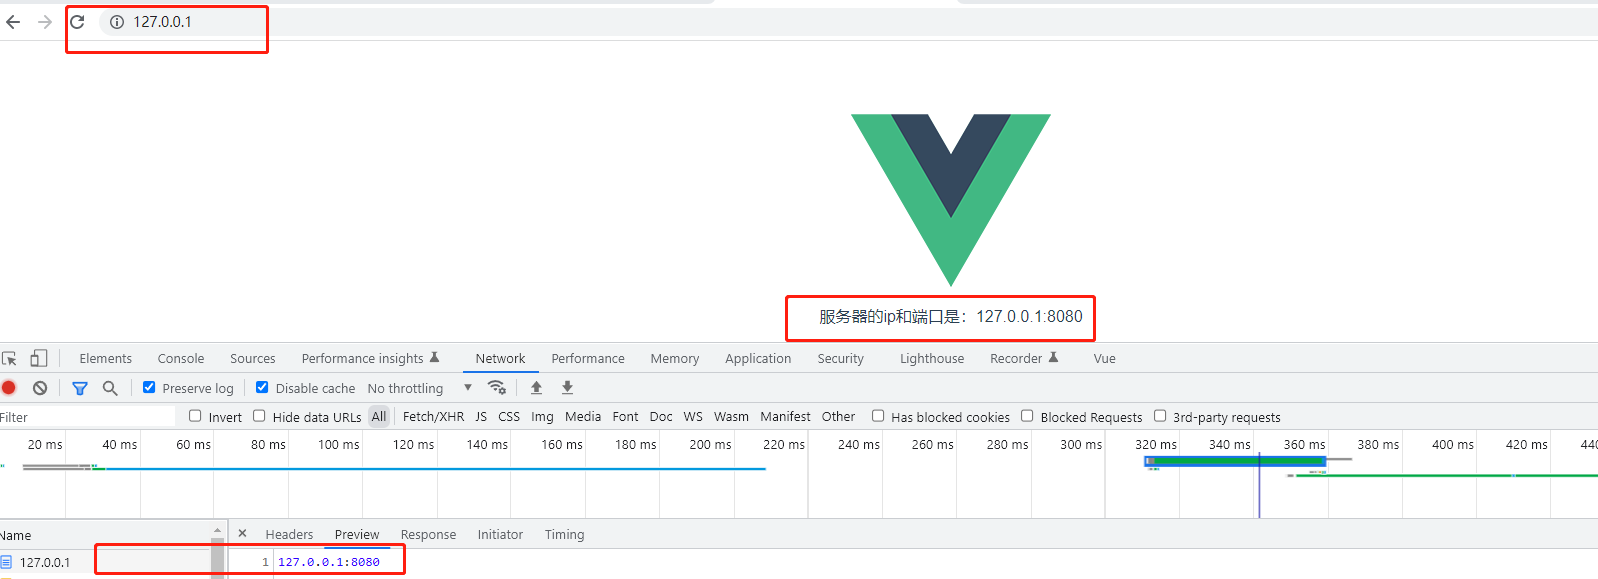Click the clear network log icon
This screenshot has width=1598, height=579.
(40, 388)
